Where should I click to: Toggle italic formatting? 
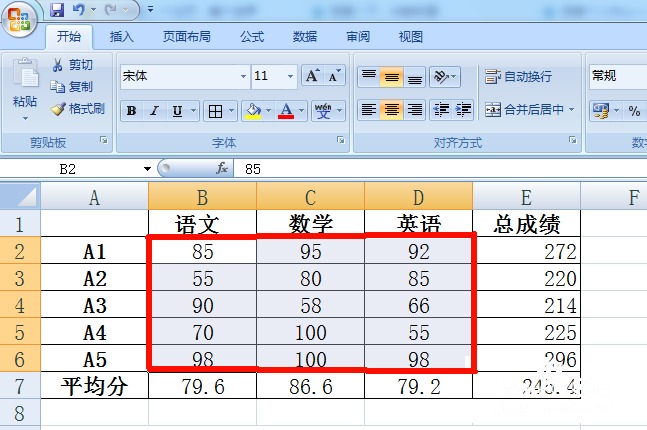[154, 111]
